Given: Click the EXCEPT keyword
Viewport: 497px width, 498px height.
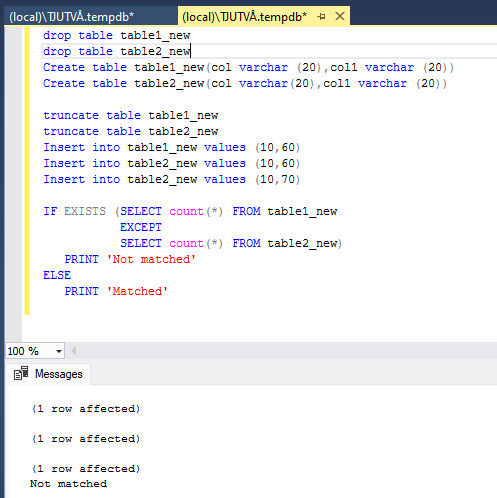Looking at the screenshot, I should [141, 227].
